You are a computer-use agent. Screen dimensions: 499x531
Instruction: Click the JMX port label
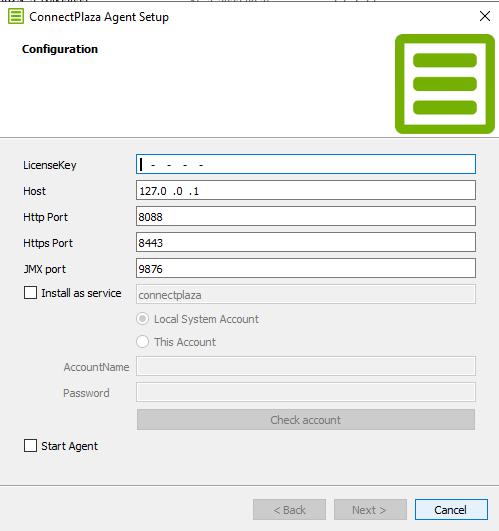45,269
